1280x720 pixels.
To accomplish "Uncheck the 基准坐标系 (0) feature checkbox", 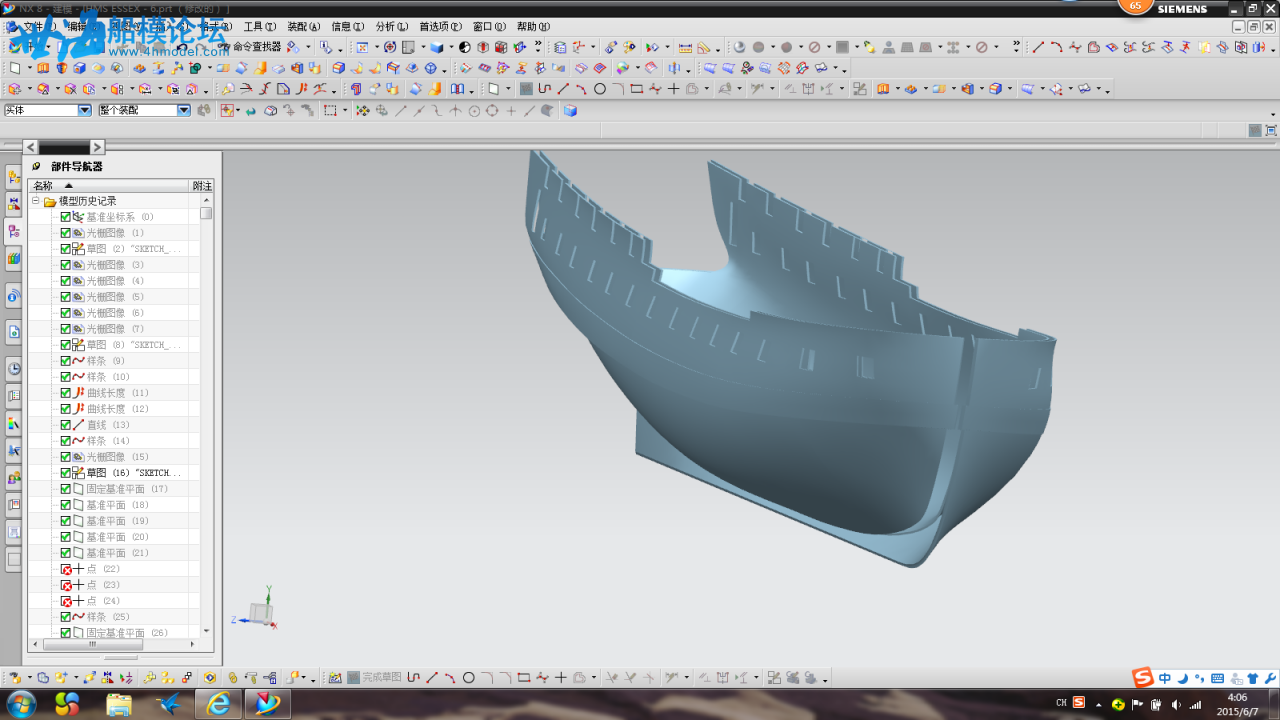I will click(66, 217).
